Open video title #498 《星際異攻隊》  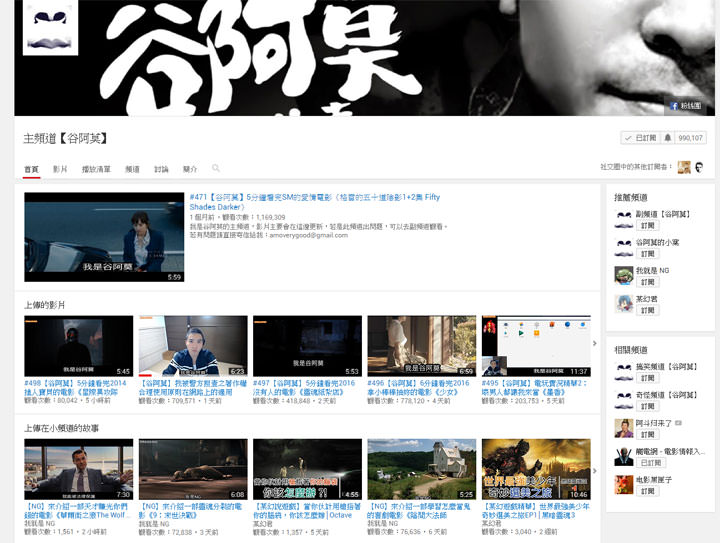pos(75,387)
